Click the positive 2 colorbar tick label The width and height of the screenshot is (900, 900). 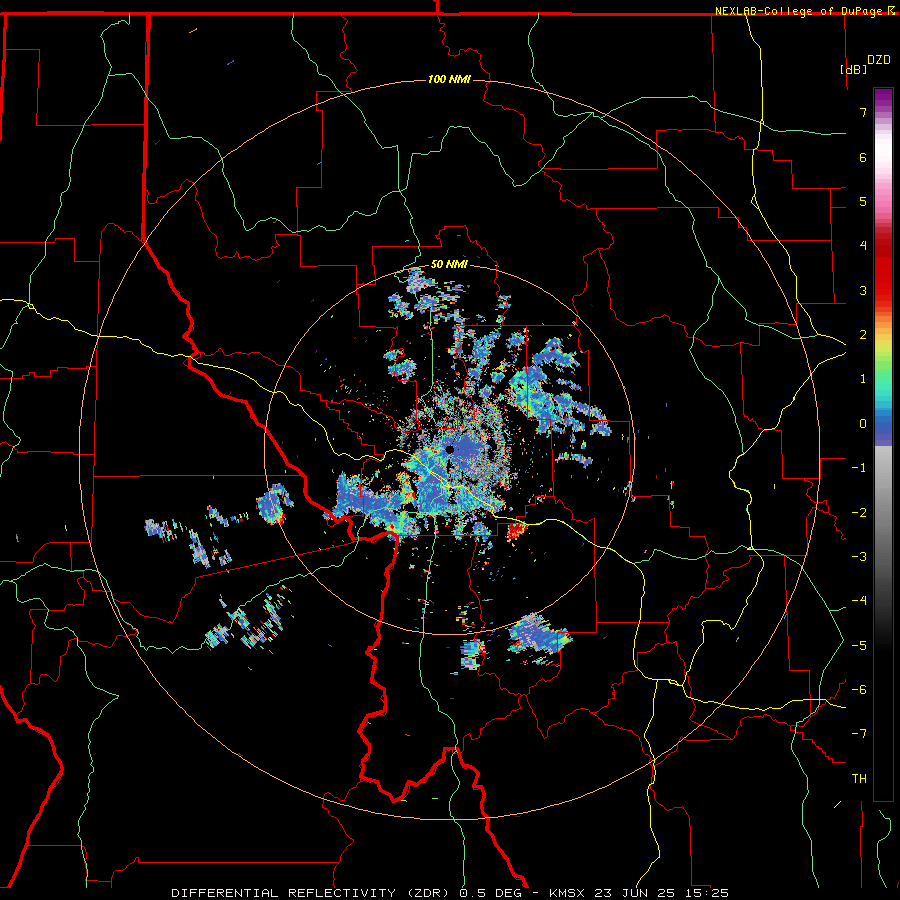pos(863,335)
